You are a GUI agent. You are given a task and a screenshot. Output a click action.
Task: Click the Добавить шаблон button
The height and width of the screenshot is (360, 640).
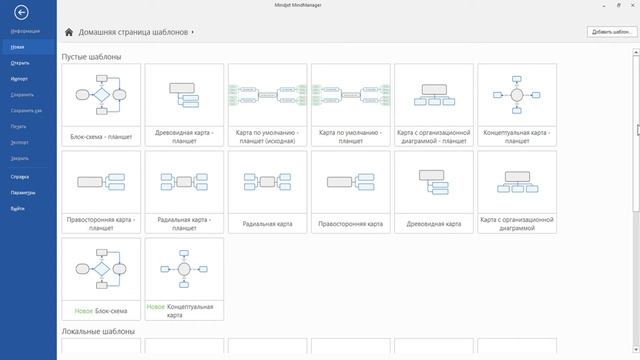(x=612, y=32)
